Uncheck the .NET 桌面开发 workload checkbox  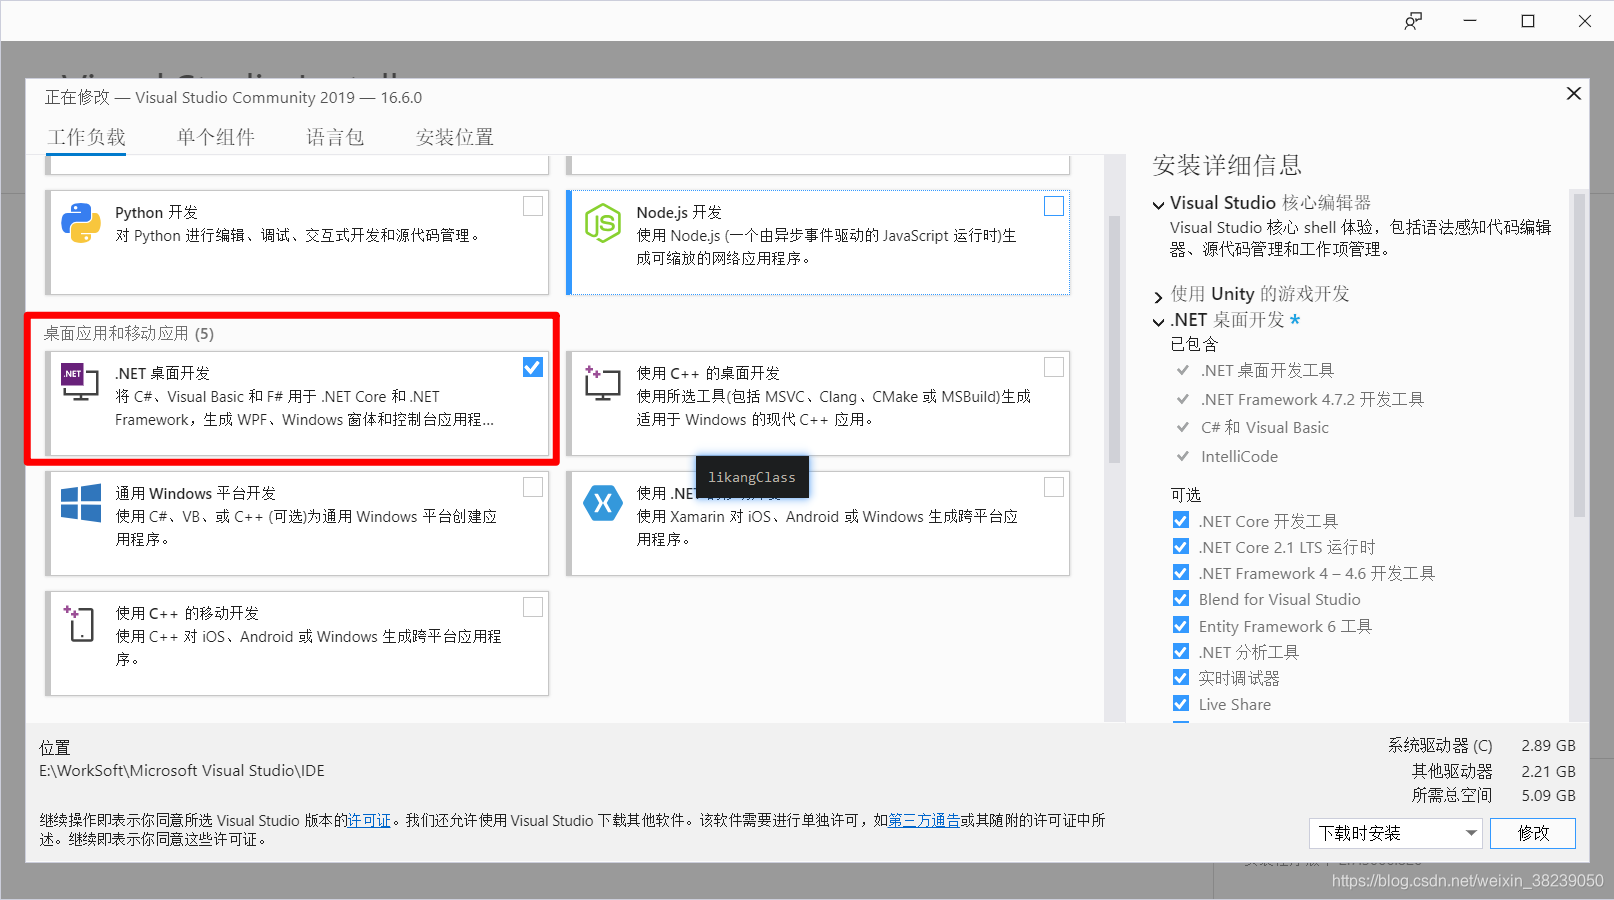(533, 367)
